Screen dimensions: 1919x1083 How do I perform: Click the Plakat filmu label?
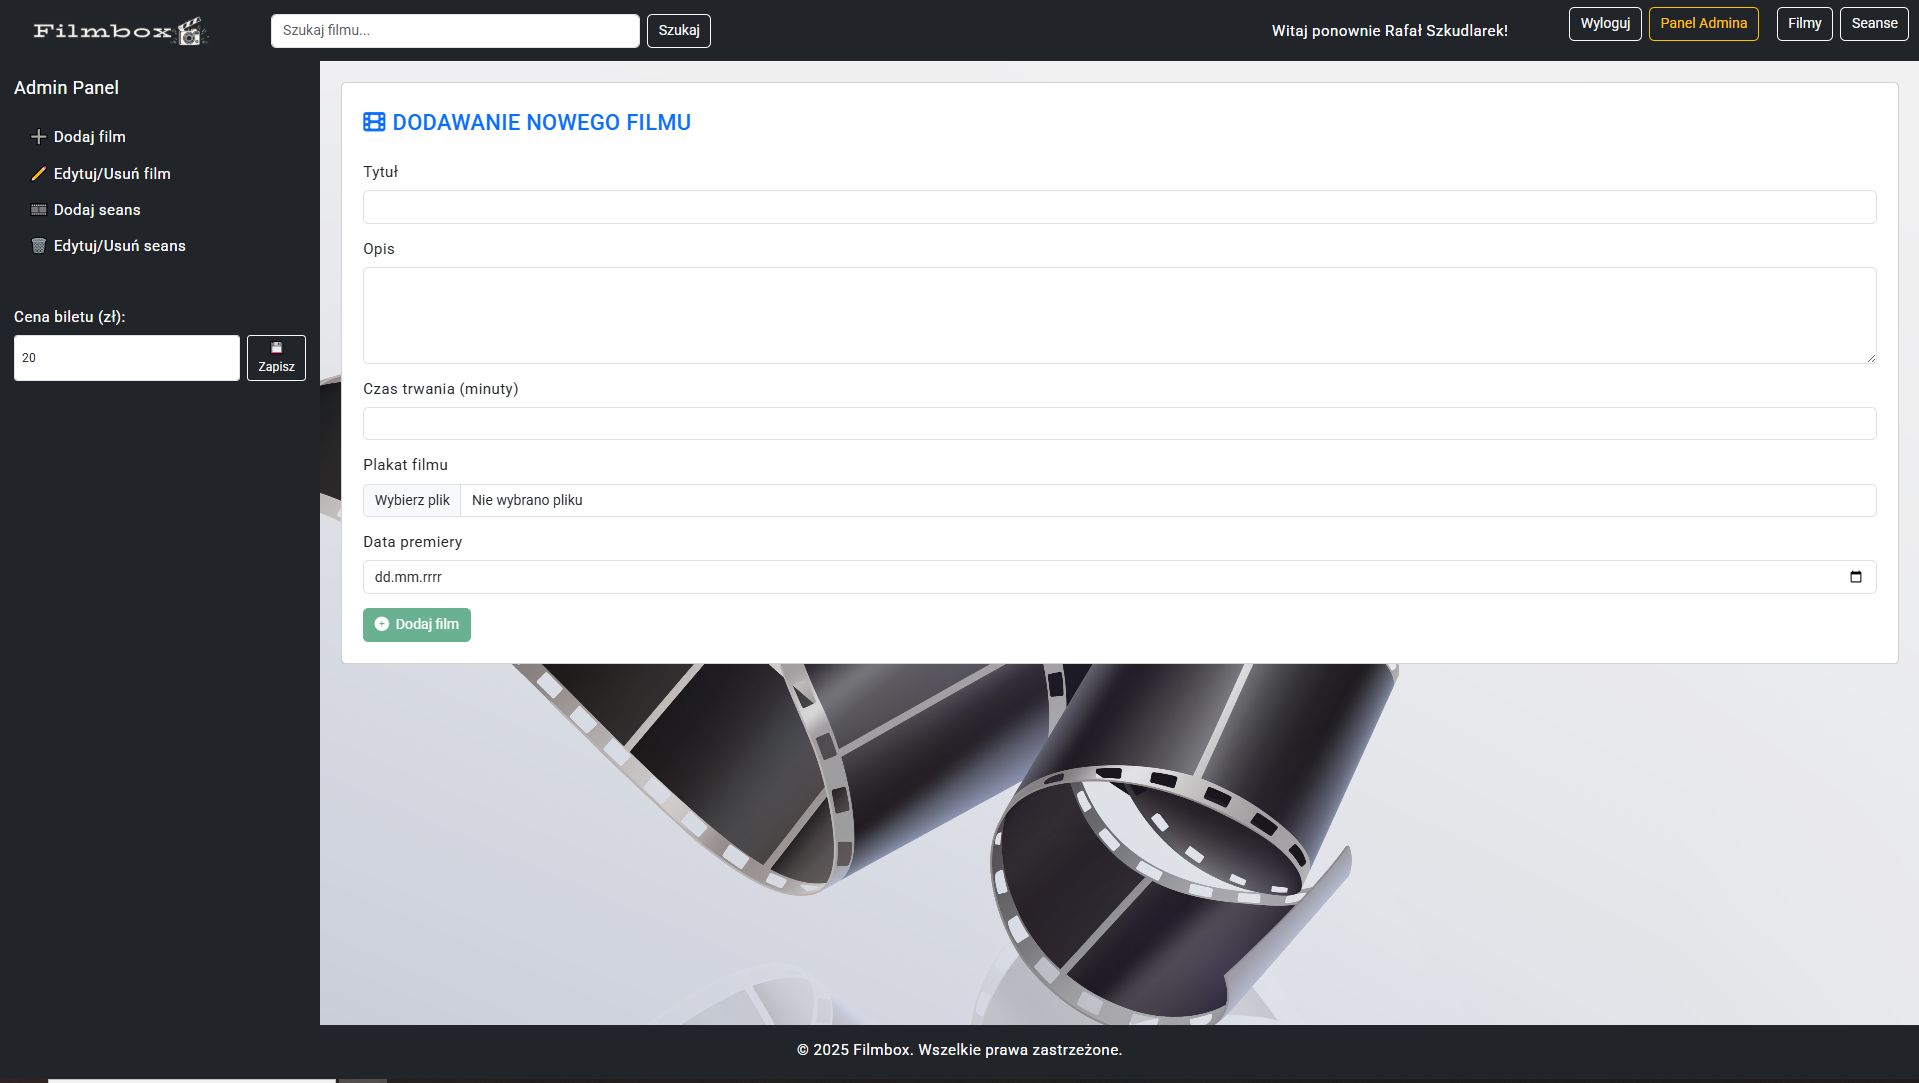point(405,465)
